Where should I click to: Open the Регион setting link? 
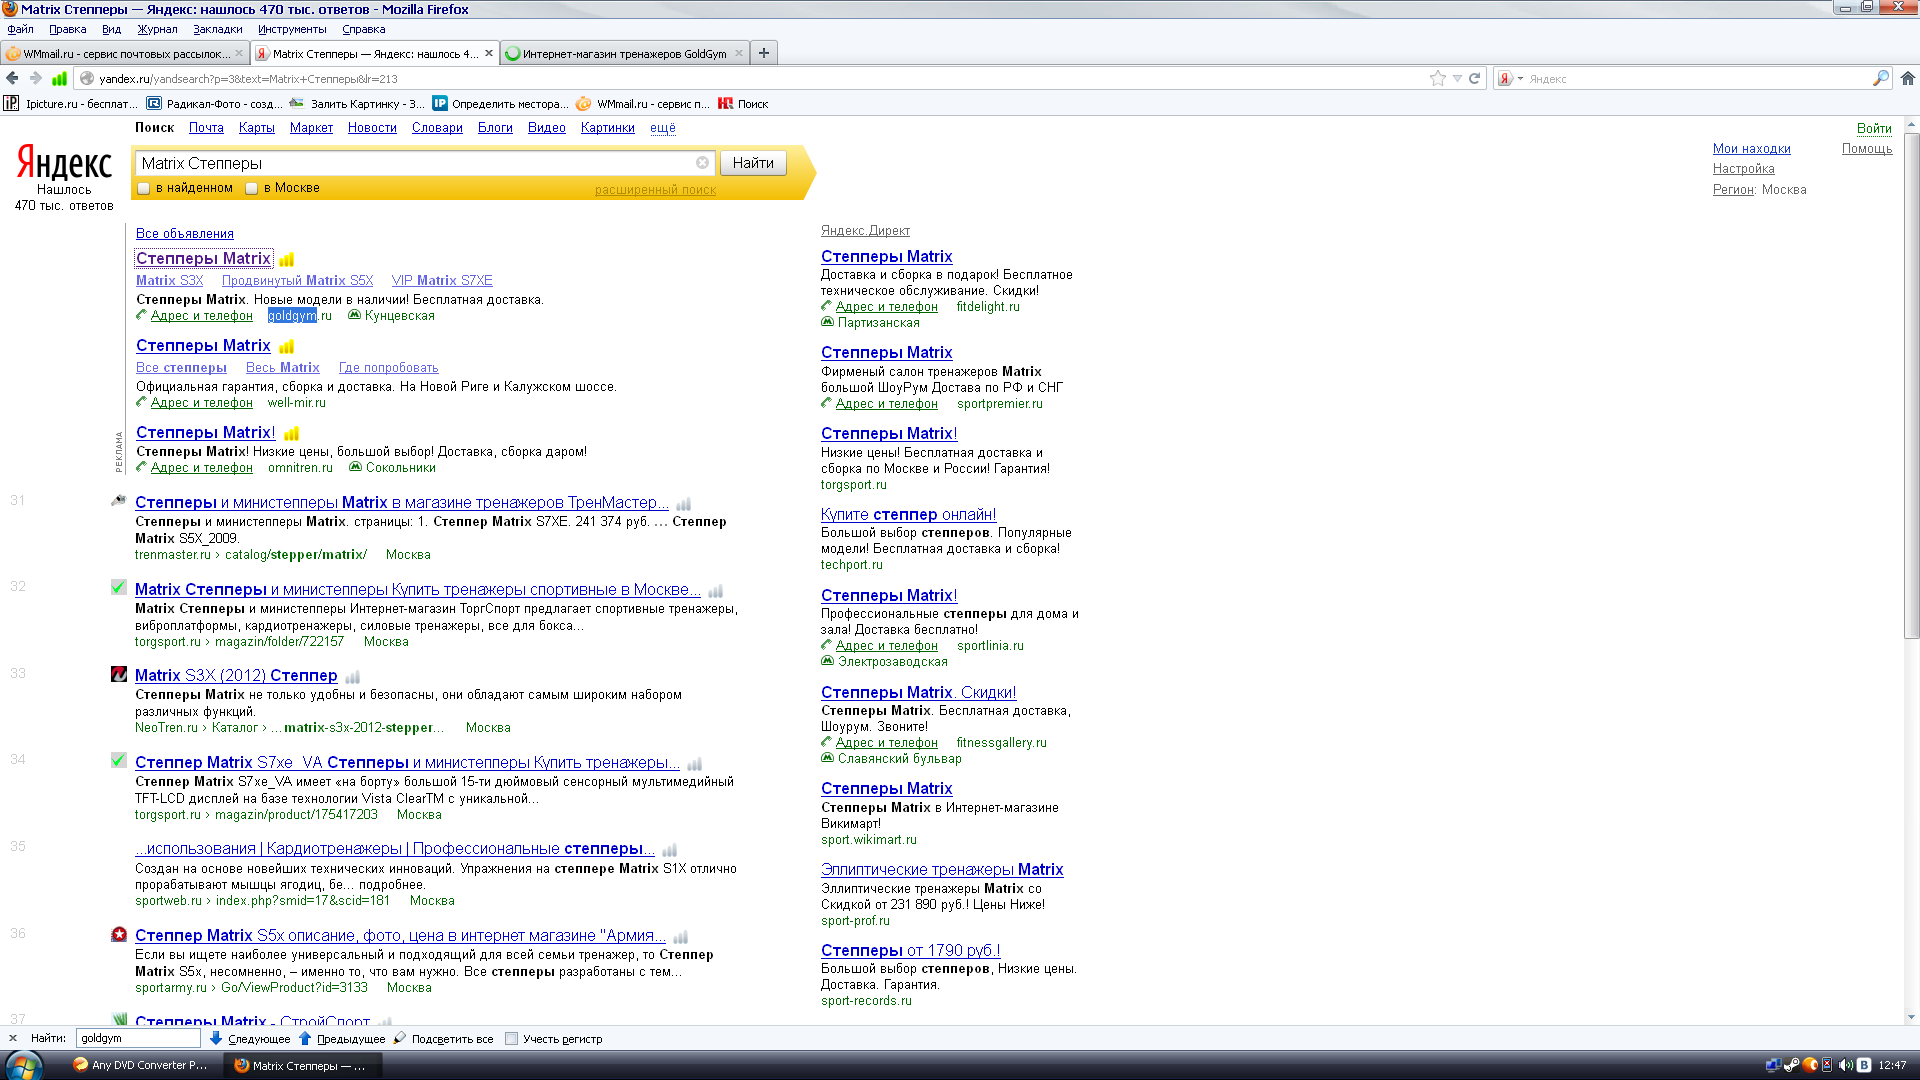[1733, 190]
